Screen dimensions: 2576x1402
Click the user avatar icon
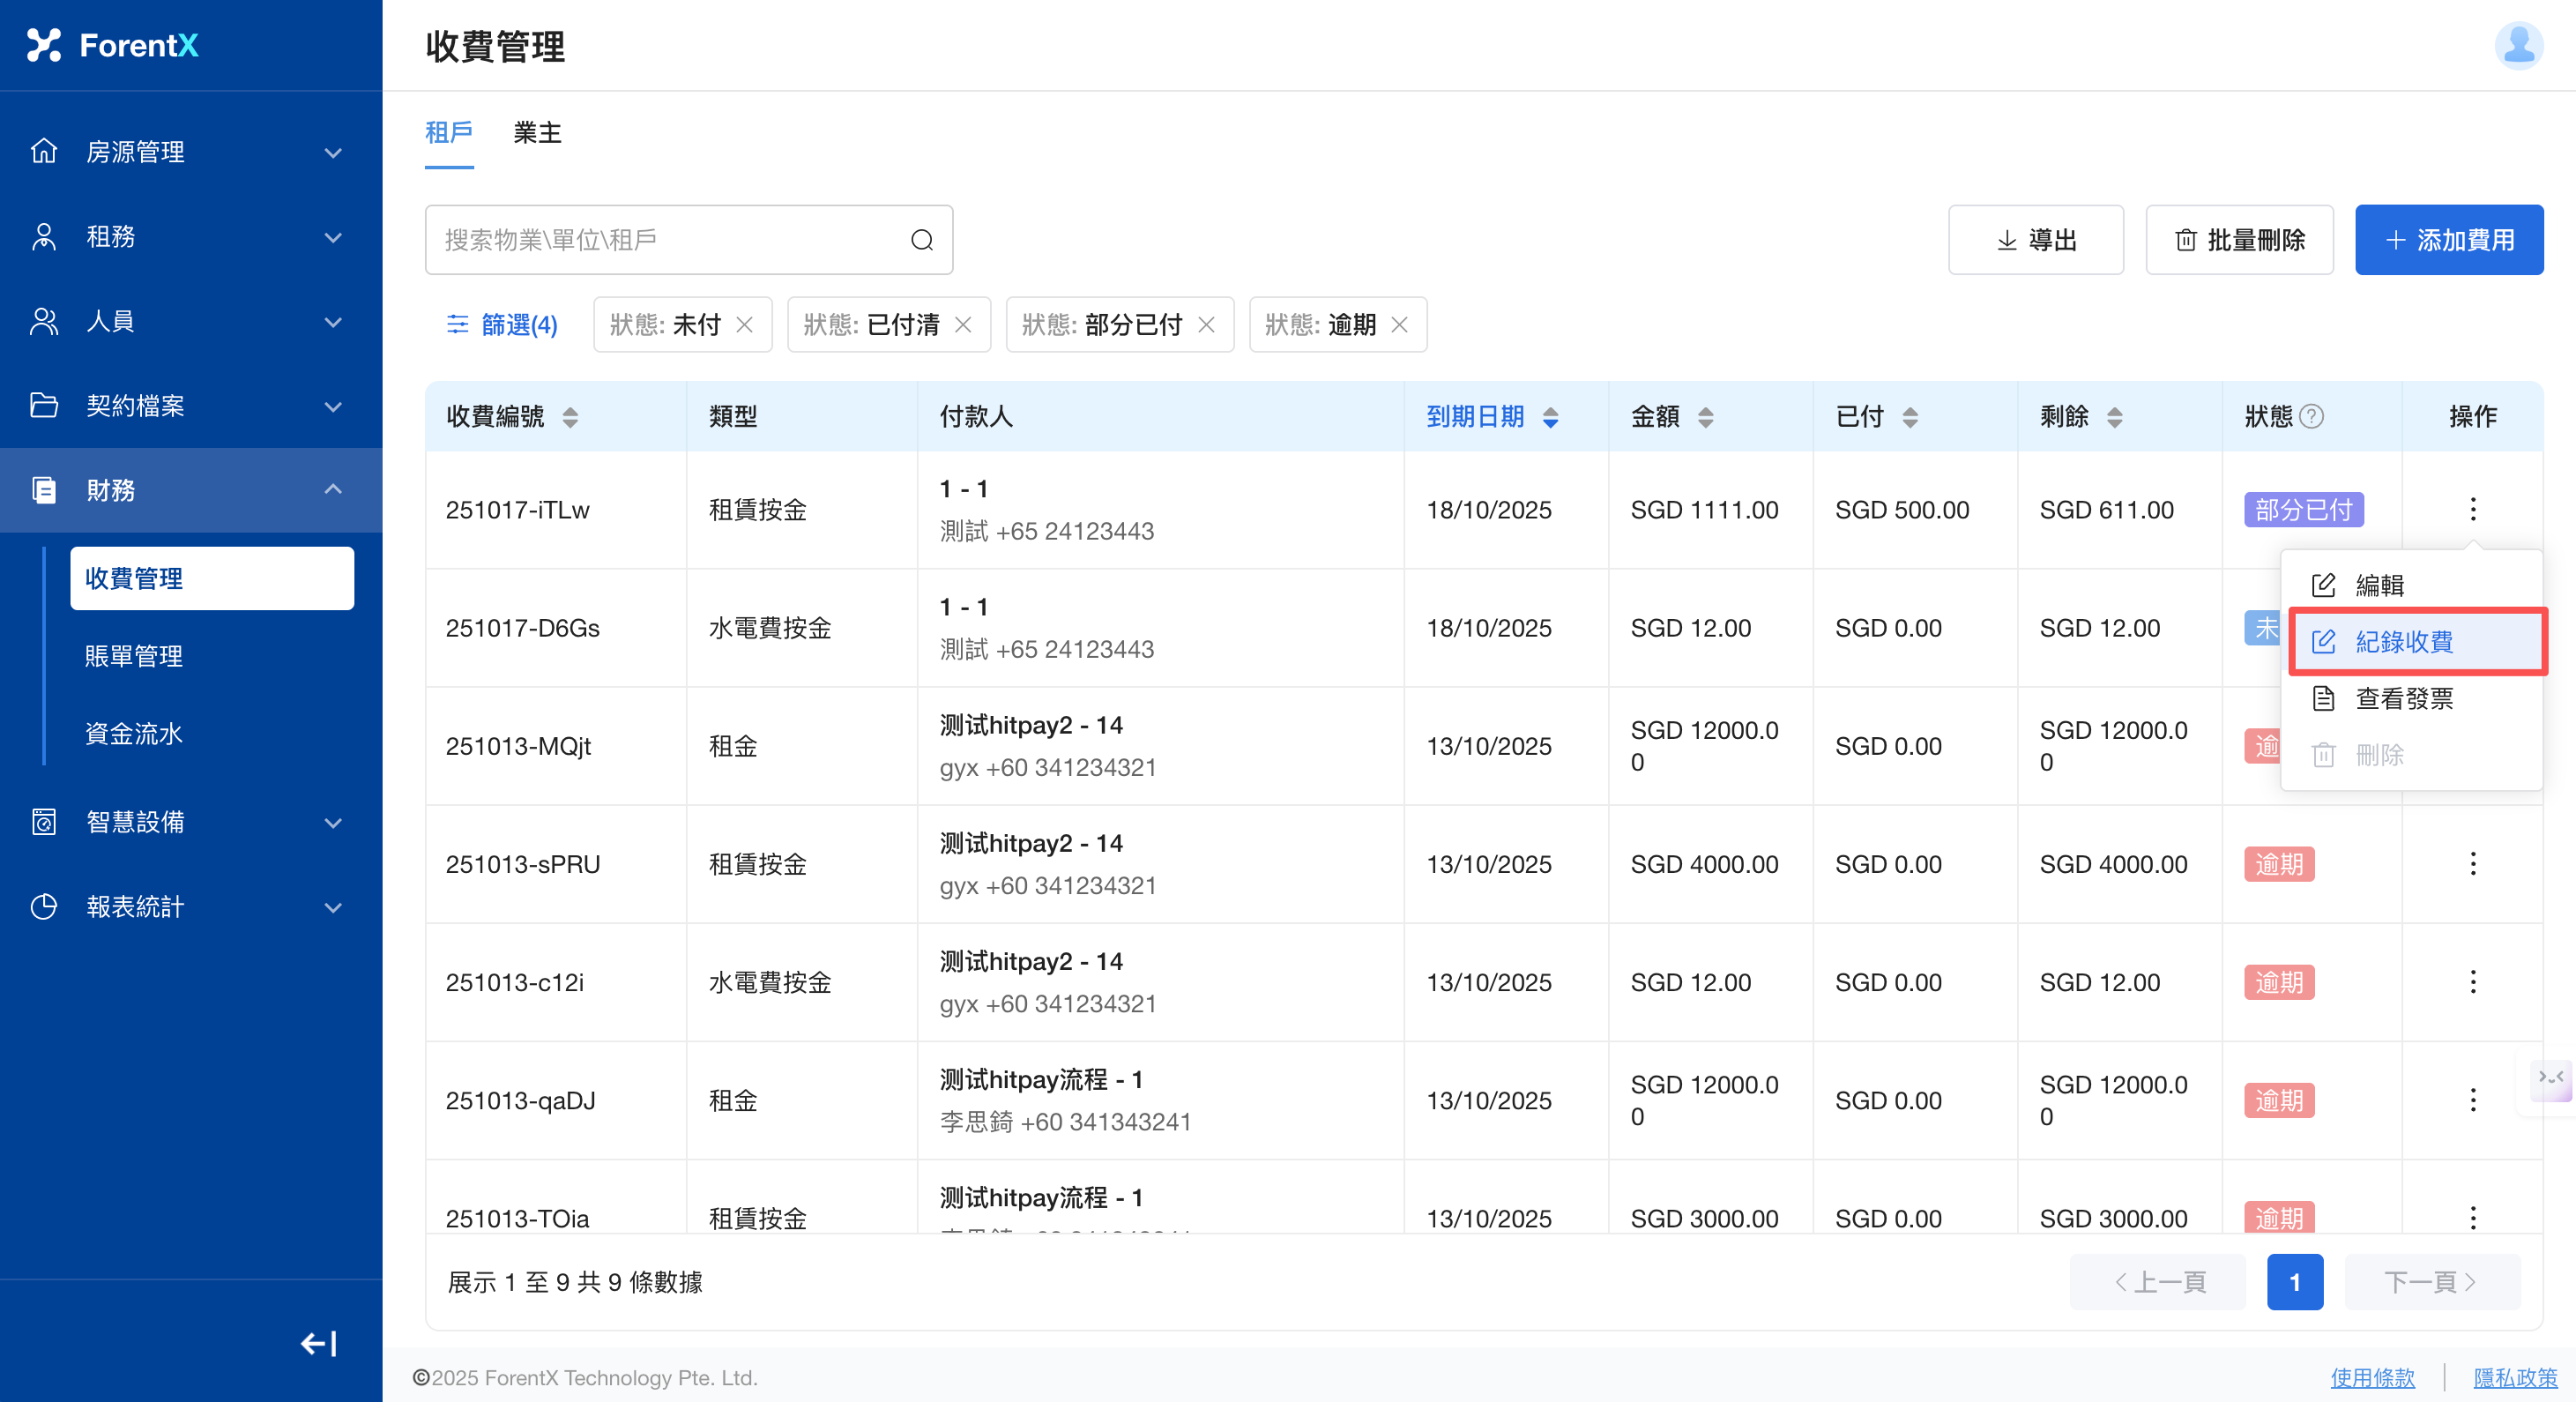coord(2517,46)
